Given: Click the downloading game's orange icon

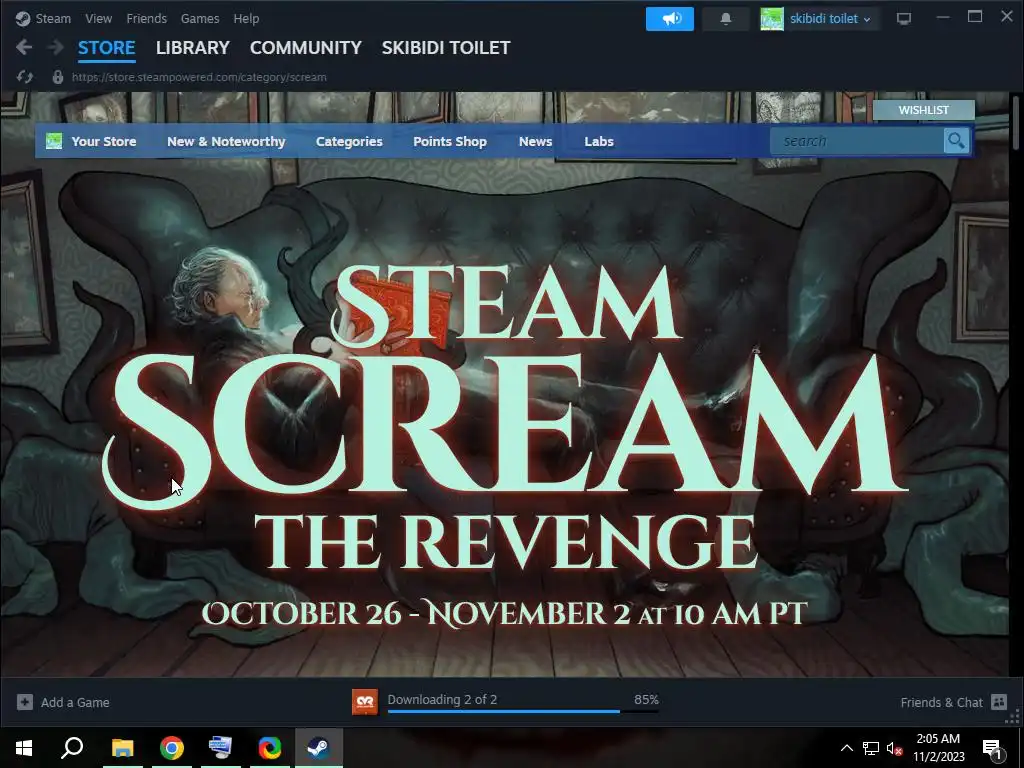Looking at the screenshot, I should (x=364, y=702).
